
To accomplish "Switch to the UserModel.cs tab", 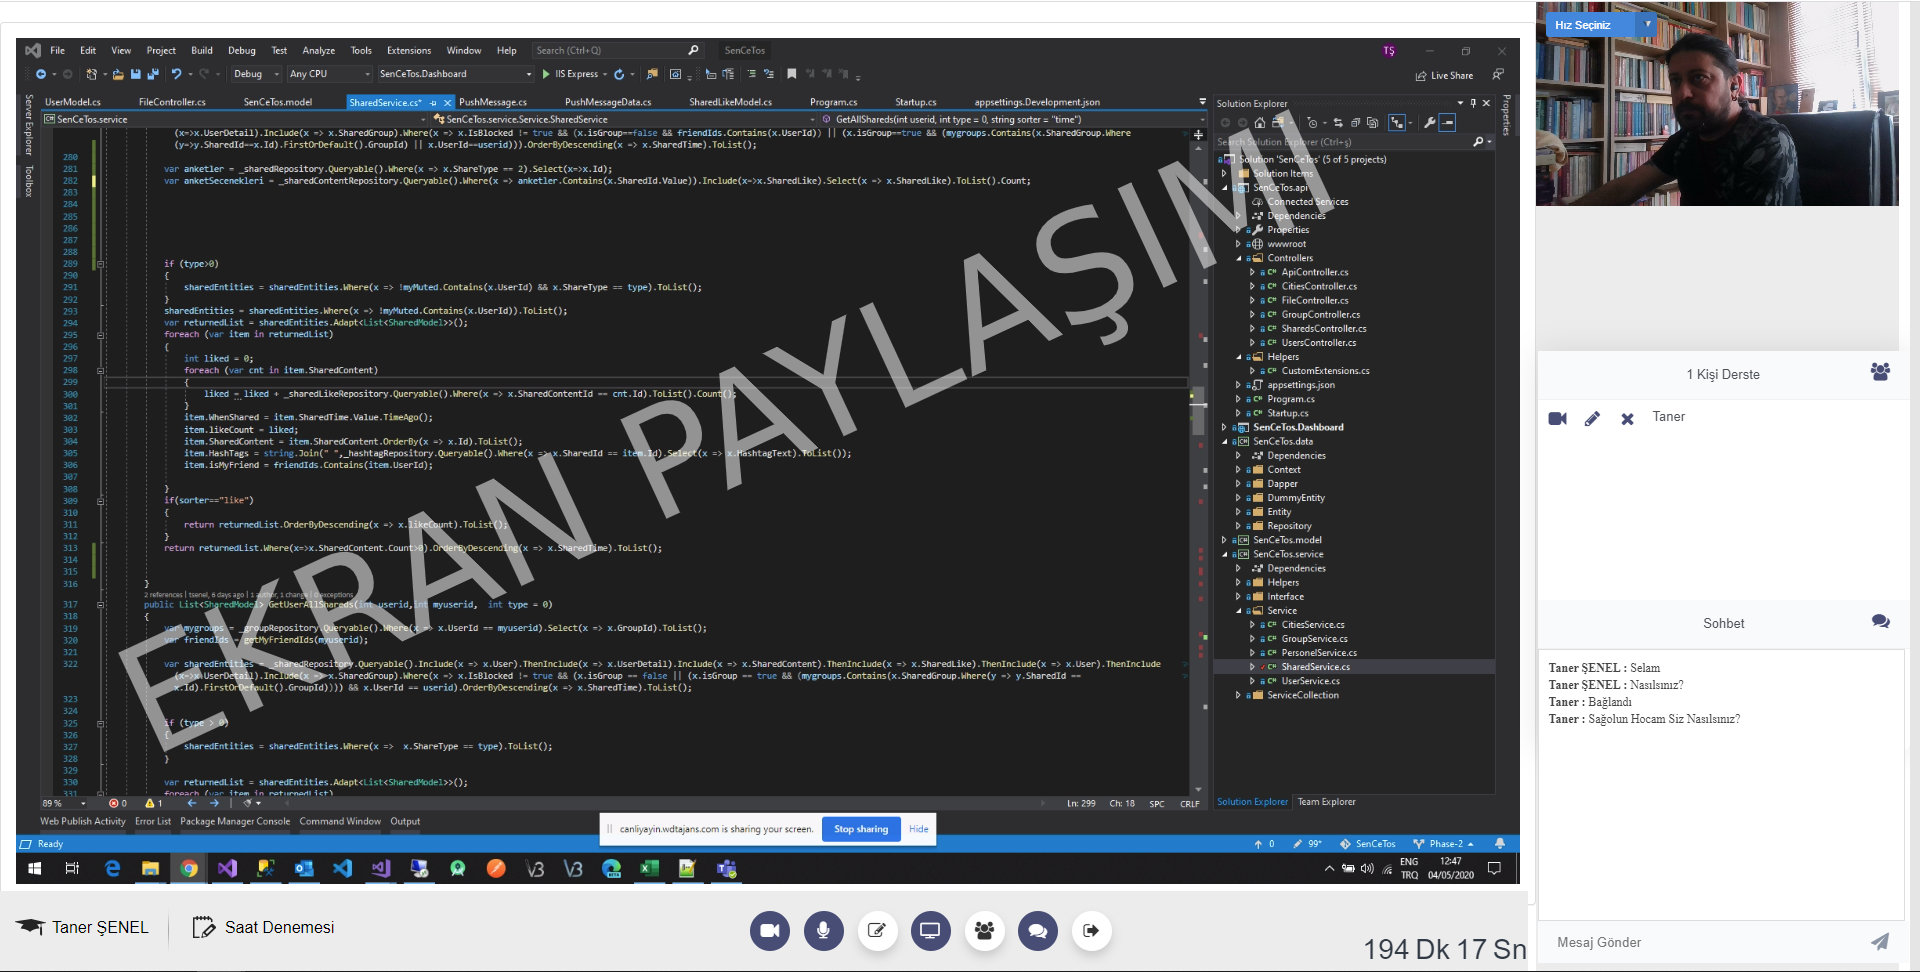I will click(x=73, y=102).
